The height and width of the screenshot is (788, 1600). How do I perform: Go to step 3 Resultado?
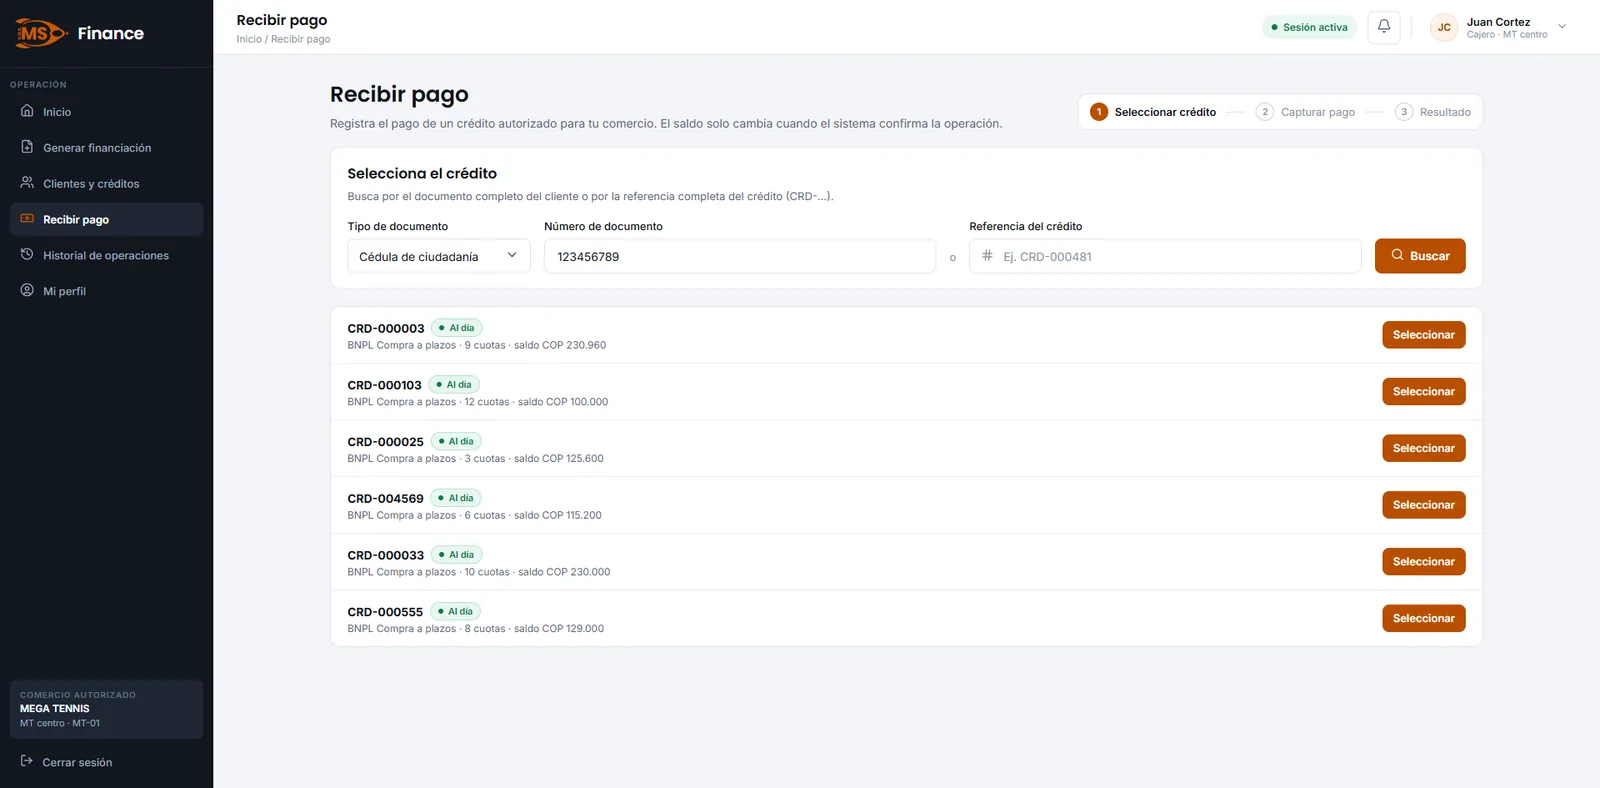click(1433, 112)
